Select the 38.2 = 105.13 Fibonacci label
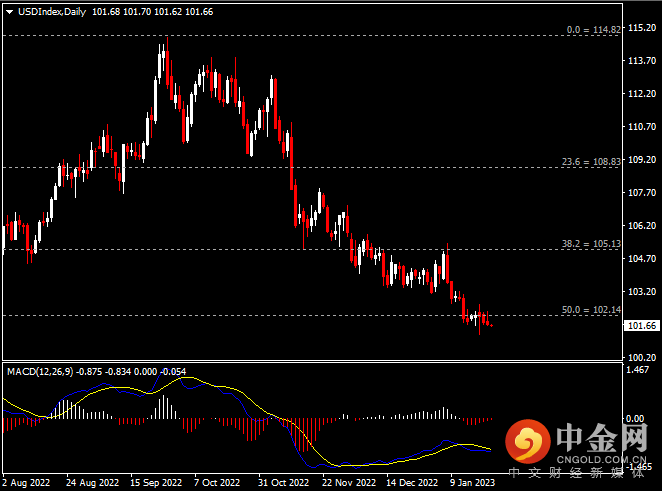The height and width of the screenshot is (491, 662). pos(591,244)
